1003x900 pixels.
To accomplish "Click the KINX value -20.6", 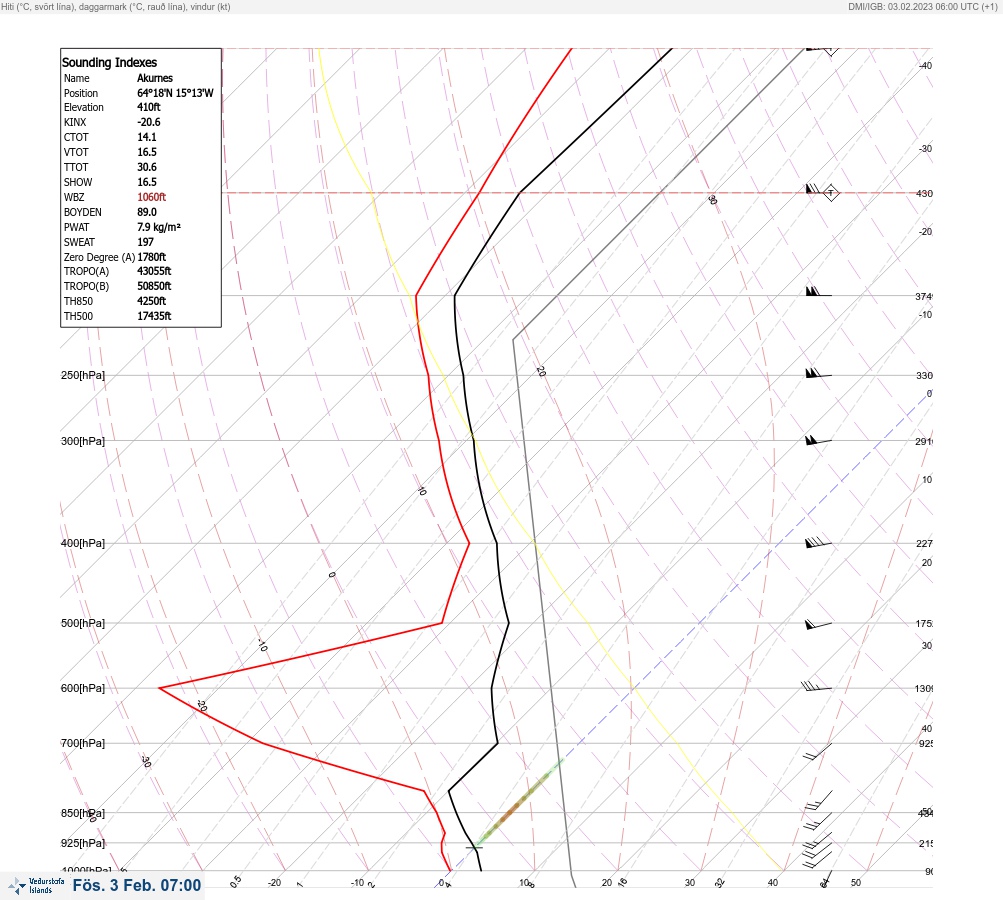I will click(x=148, y=122).
